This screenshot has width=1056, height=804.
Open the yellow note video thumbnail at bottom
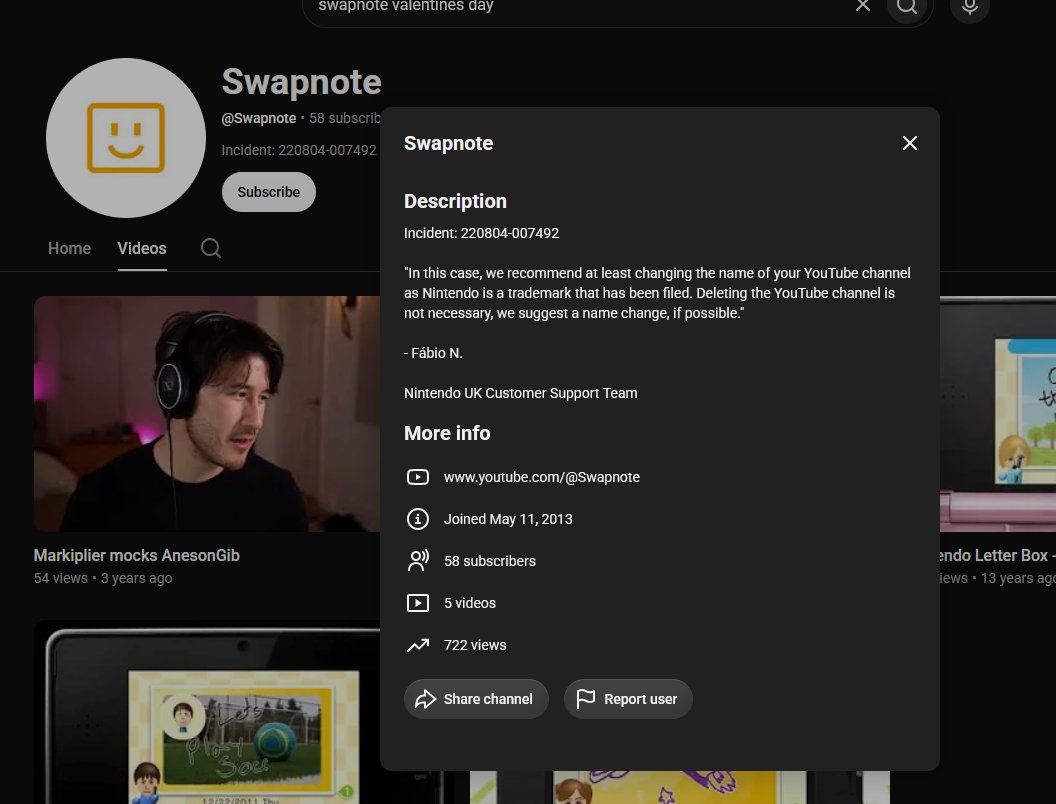point(680,787)
